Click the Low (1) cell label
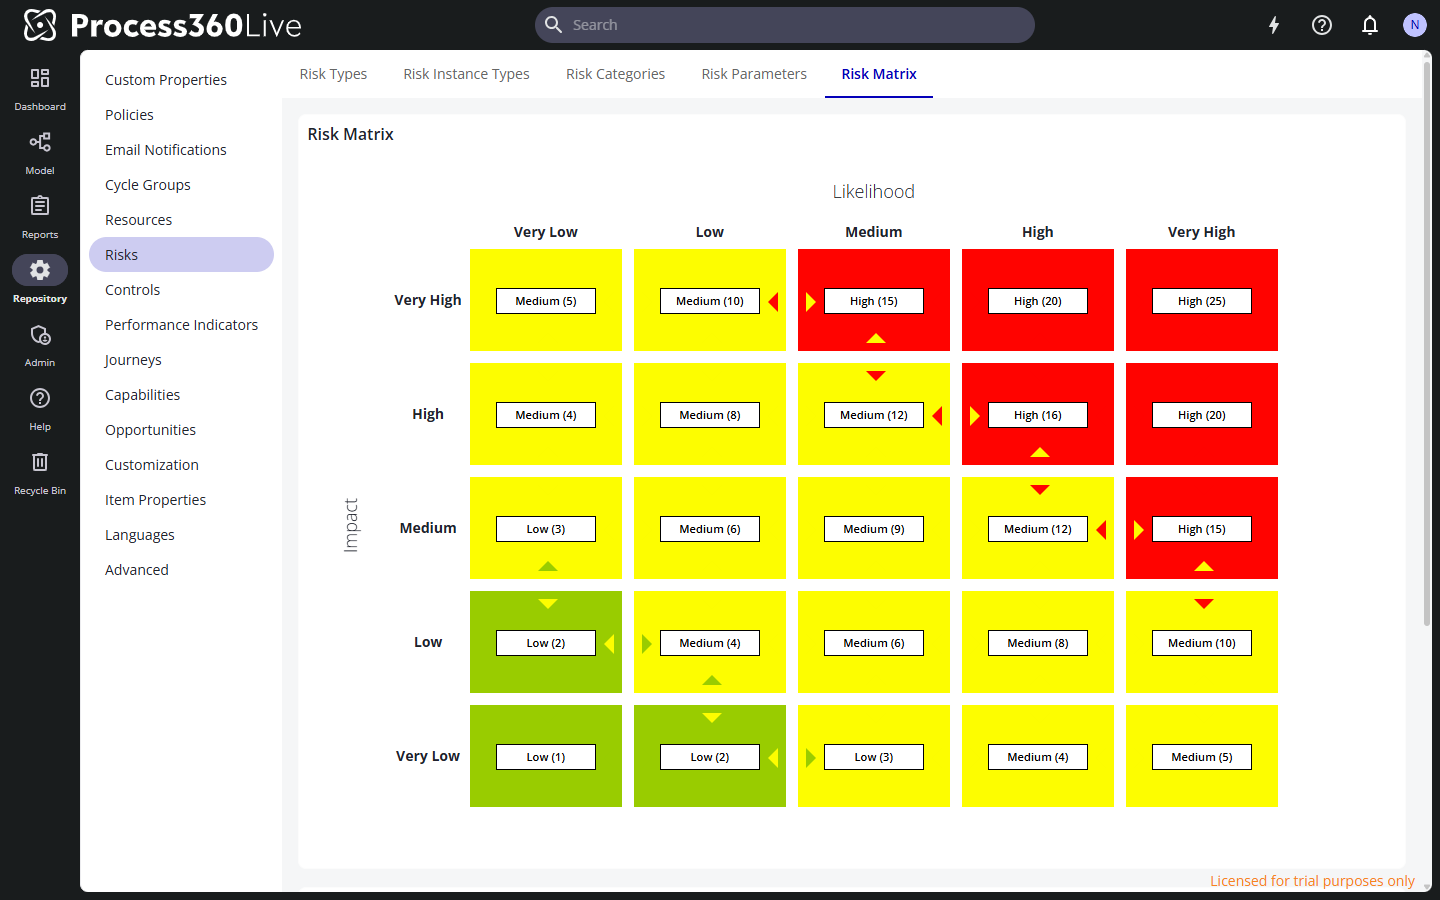This screenshot has width=1440, height=900. pyautogui.click(x=546, y=757)
